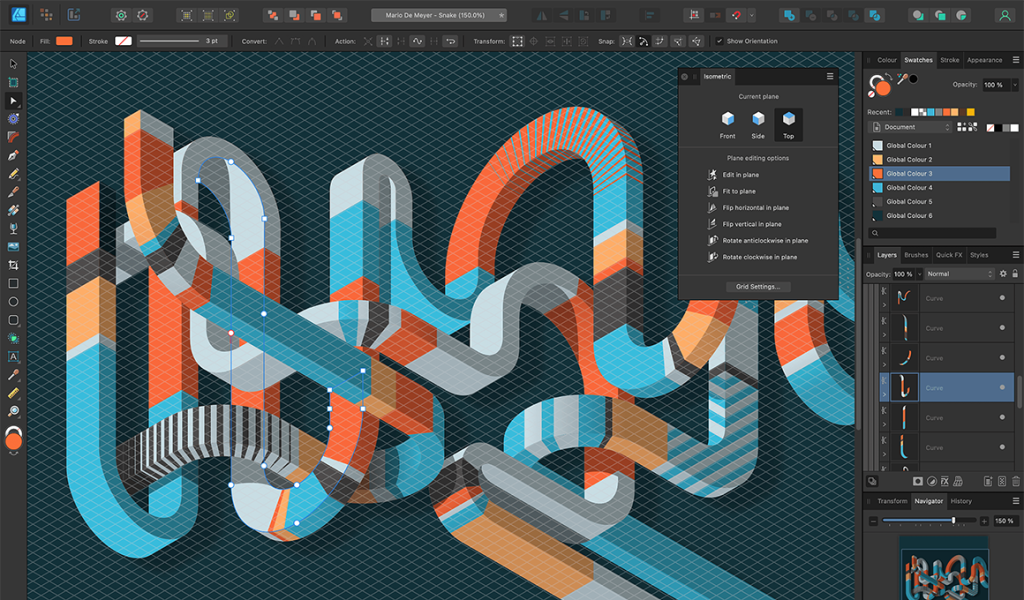Toggle visibility of the highlighted Curve layer
Image resolution: width=1024 pixels, height=600 pixels.
[x=1002, y=388]
